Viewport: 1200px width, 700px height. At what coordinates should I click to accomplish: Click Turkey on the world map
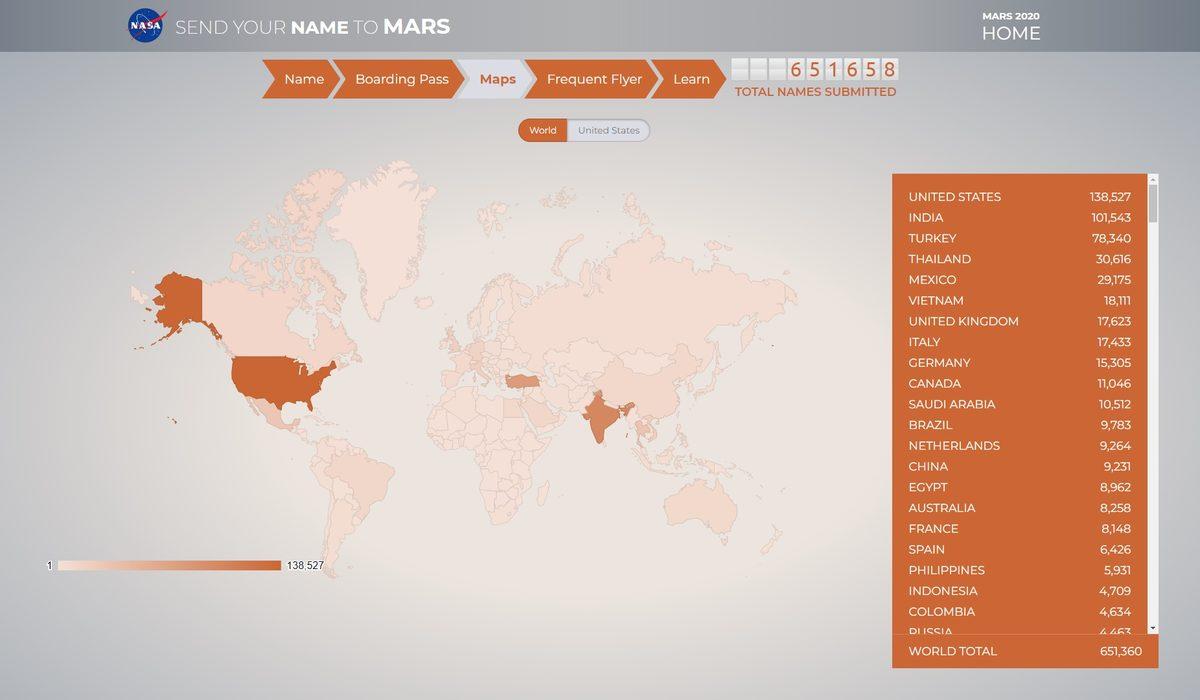click(x=522, y=381)
